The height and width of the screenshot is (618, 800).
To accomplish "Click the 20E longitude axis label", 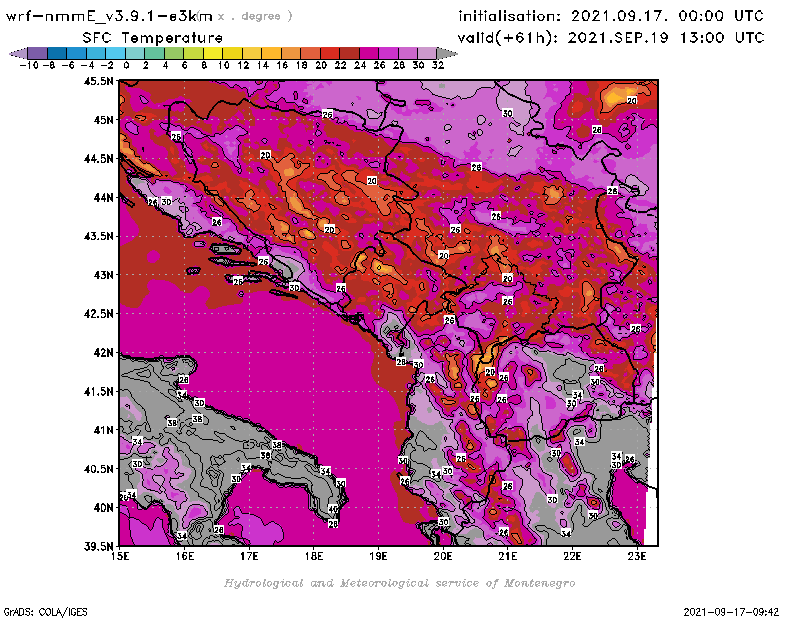I will (x=443, y=557).
